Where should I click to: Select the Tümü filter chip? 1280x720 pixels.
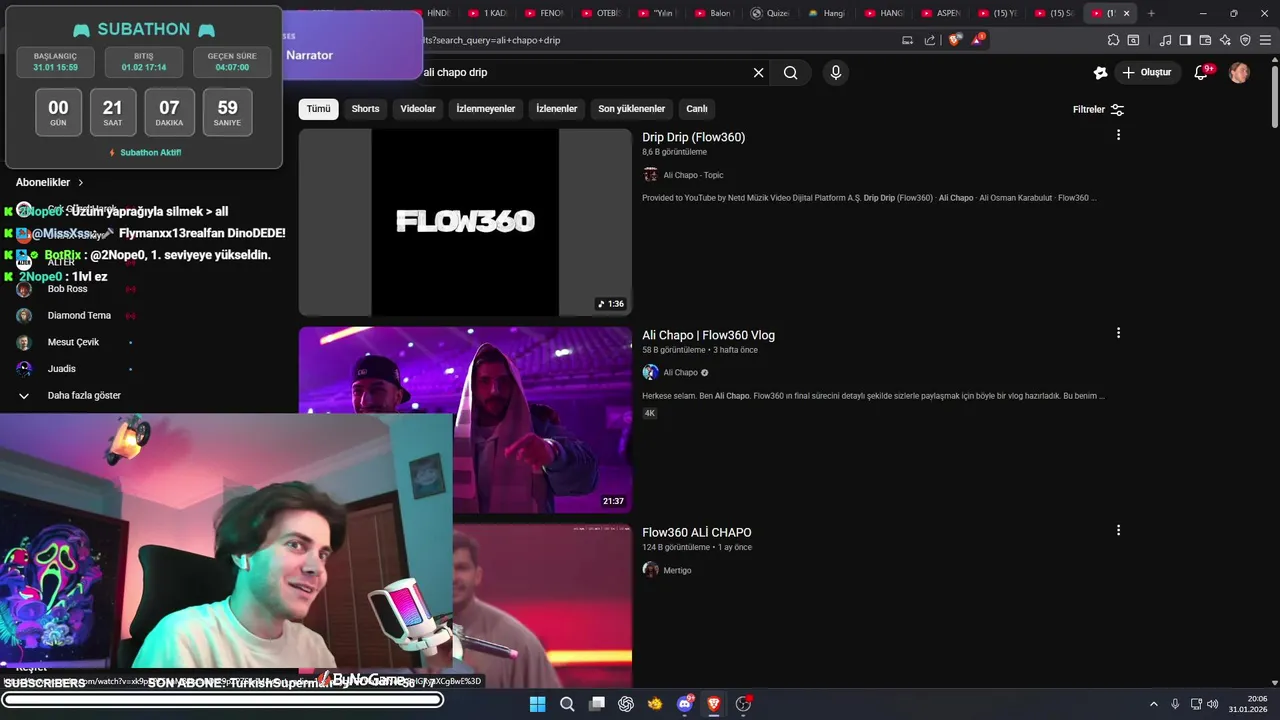click(x=318, y=109)
